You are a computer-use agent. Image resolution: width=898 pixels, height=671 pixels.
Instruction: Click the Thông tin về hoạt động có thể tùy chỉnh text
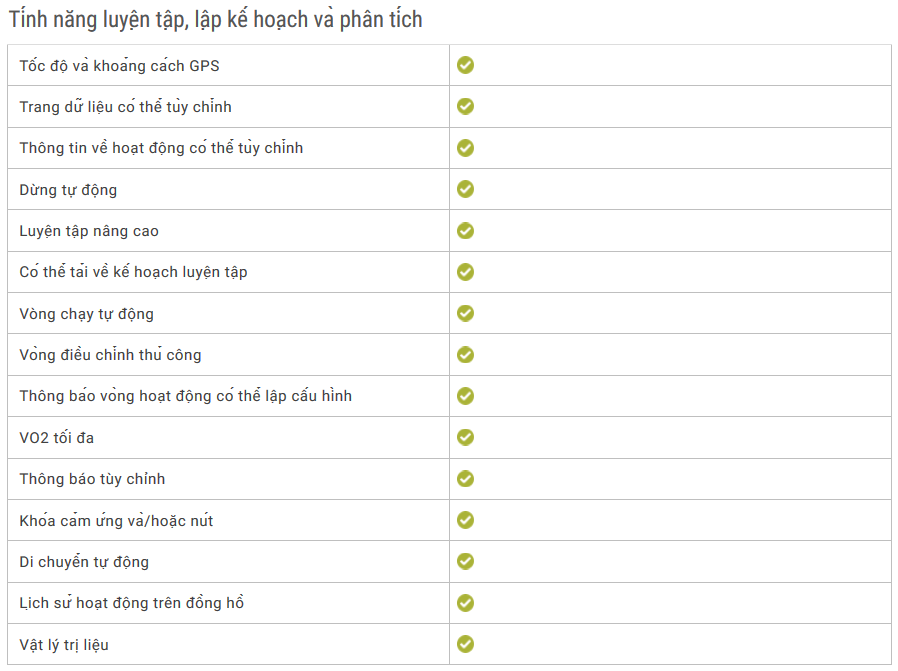pyautogui.click(x=161, y=148)
